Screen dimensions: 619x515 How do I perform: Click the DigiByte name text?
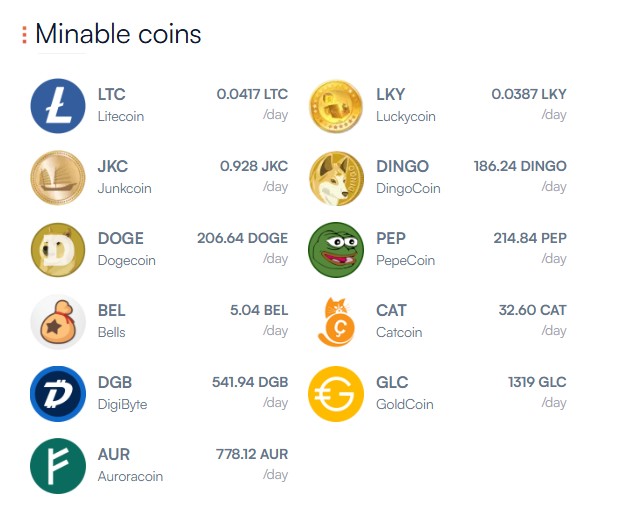[122, 405]
